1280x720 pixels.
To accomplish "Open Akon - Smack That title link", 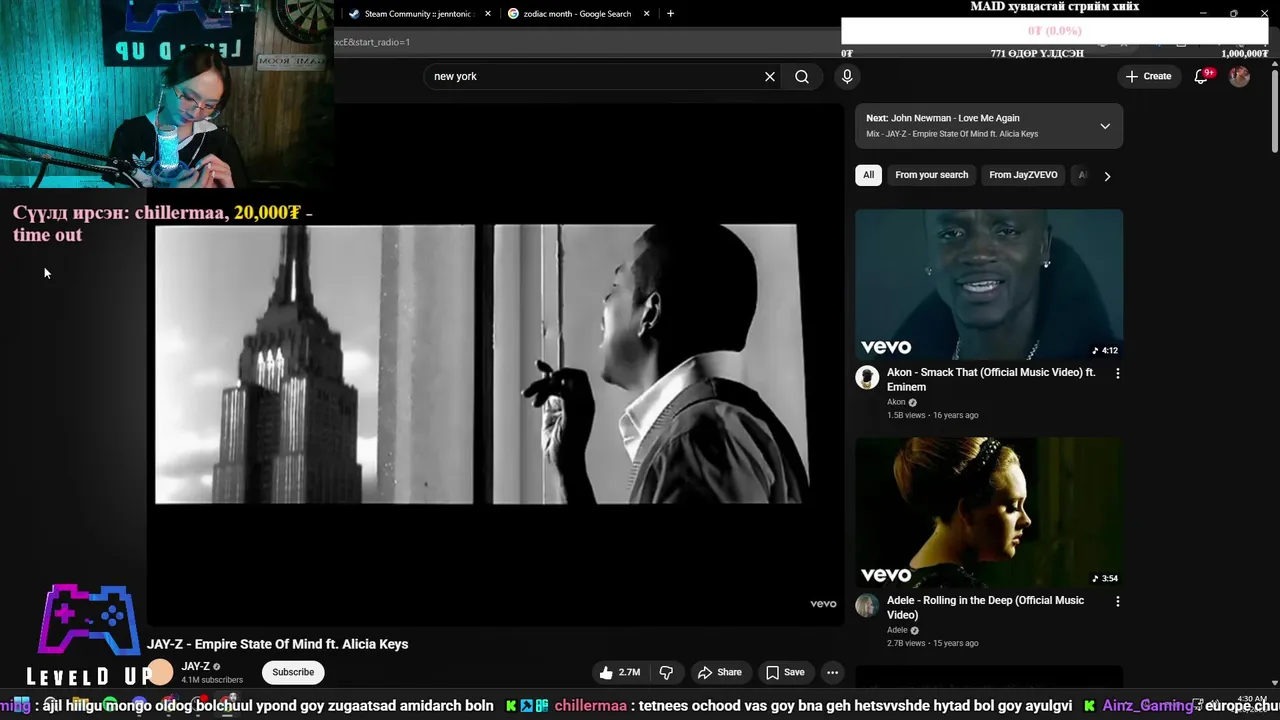I will (x=991, y=379).
